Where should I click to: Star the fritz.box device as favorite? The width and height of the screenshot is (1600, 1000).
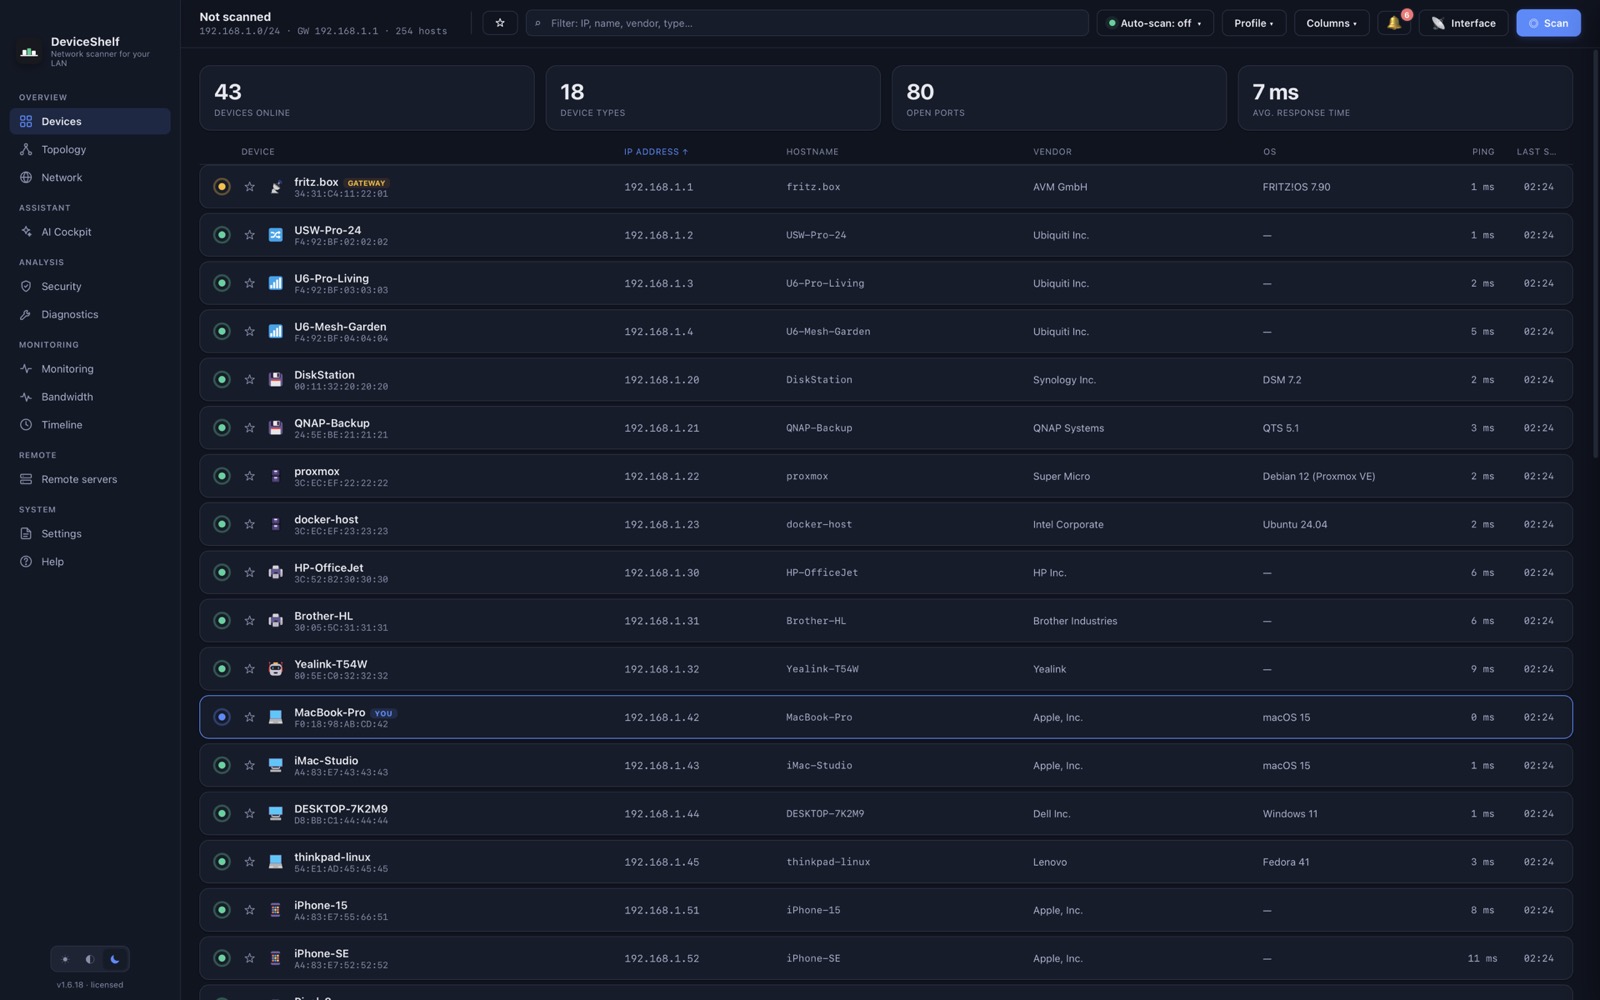(249, 187)
